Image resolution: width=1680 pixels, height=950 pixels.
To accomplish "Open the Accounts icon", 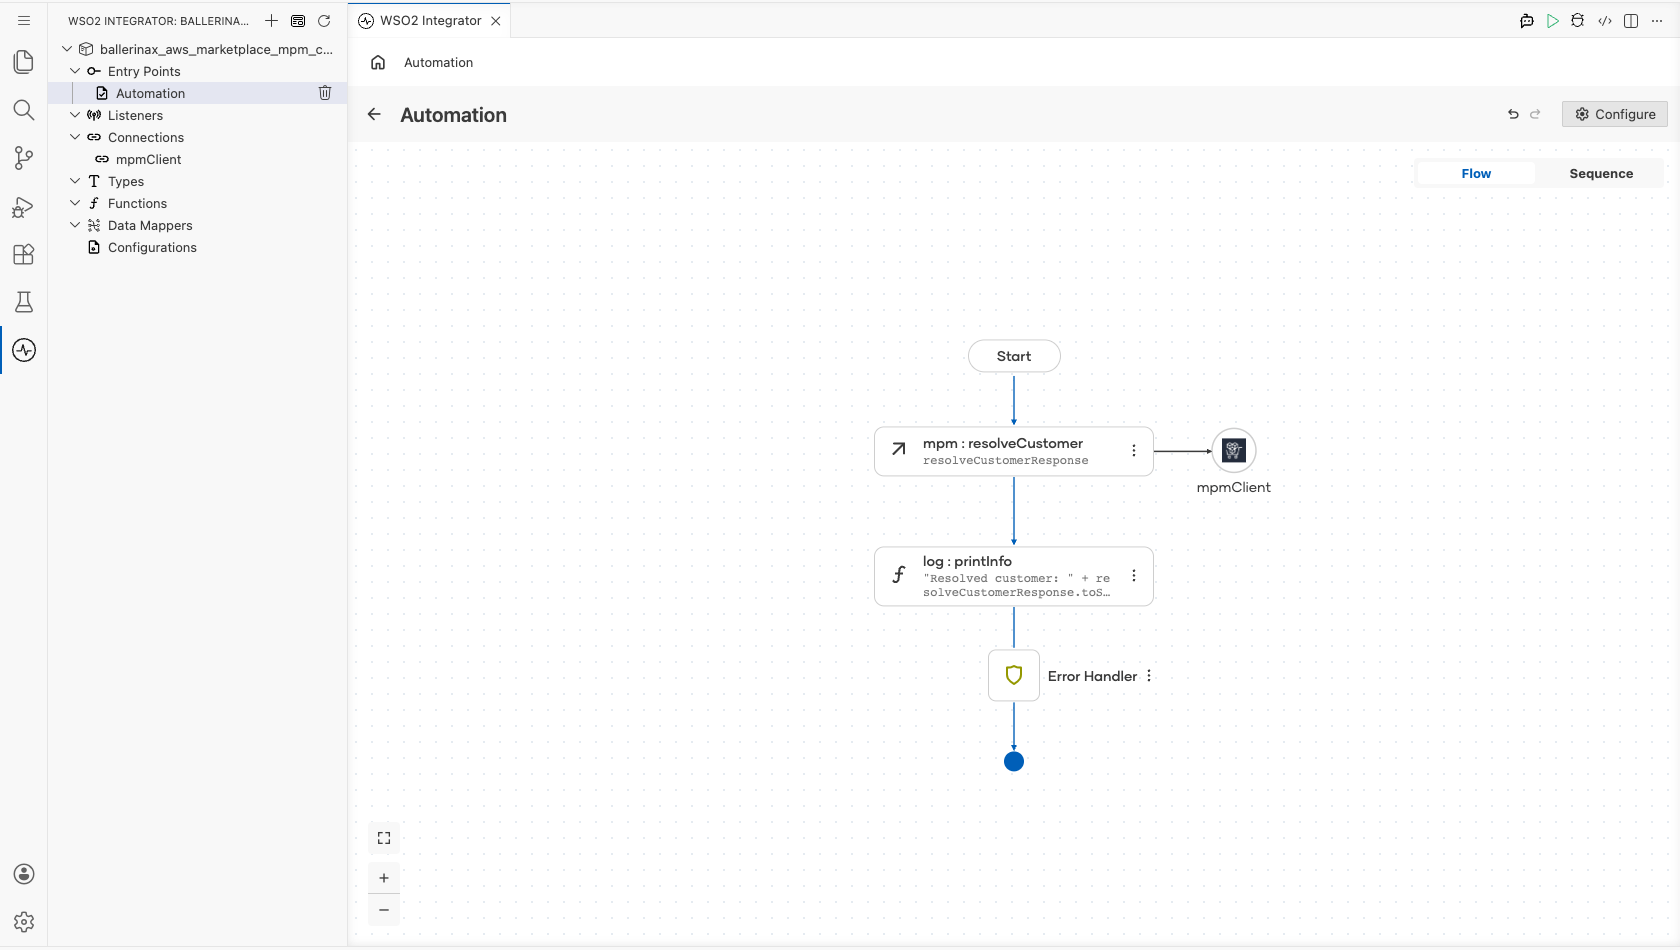I will [x=24, y=874].
